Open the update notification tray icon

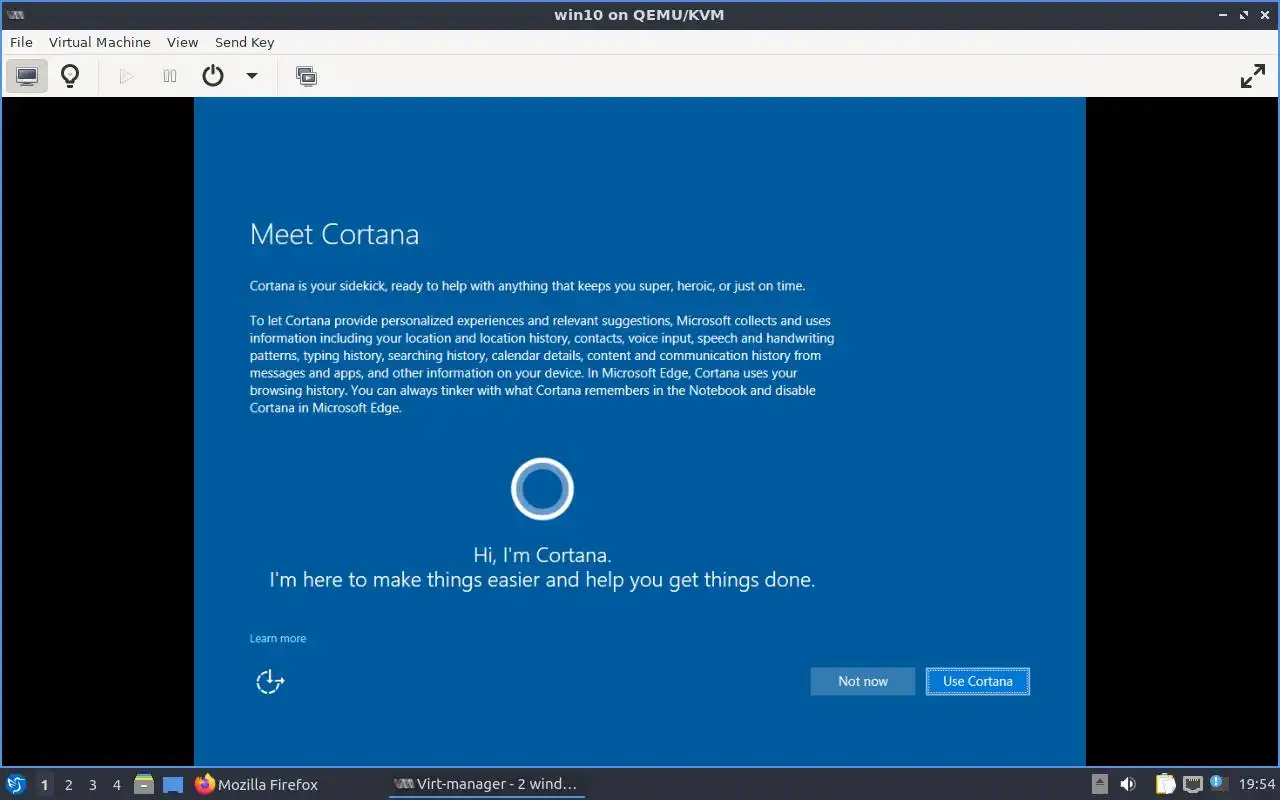[1218, 783]
